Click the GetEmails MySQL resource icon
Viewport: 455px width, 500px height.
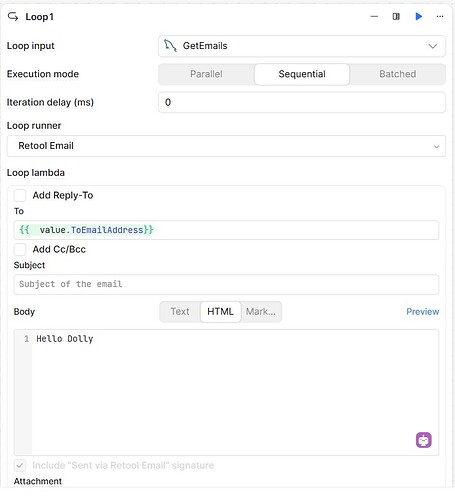coord(170,46)
